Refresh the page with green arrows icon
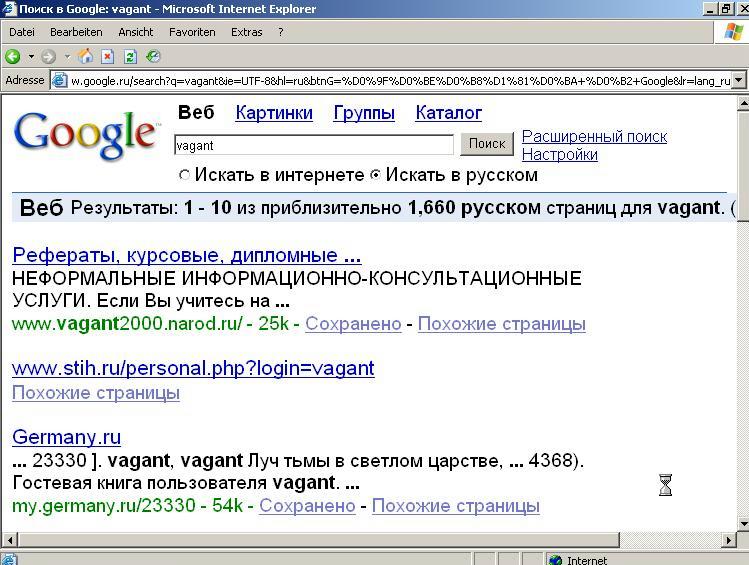Screen dimensions: 749x565 pos(130,57)
